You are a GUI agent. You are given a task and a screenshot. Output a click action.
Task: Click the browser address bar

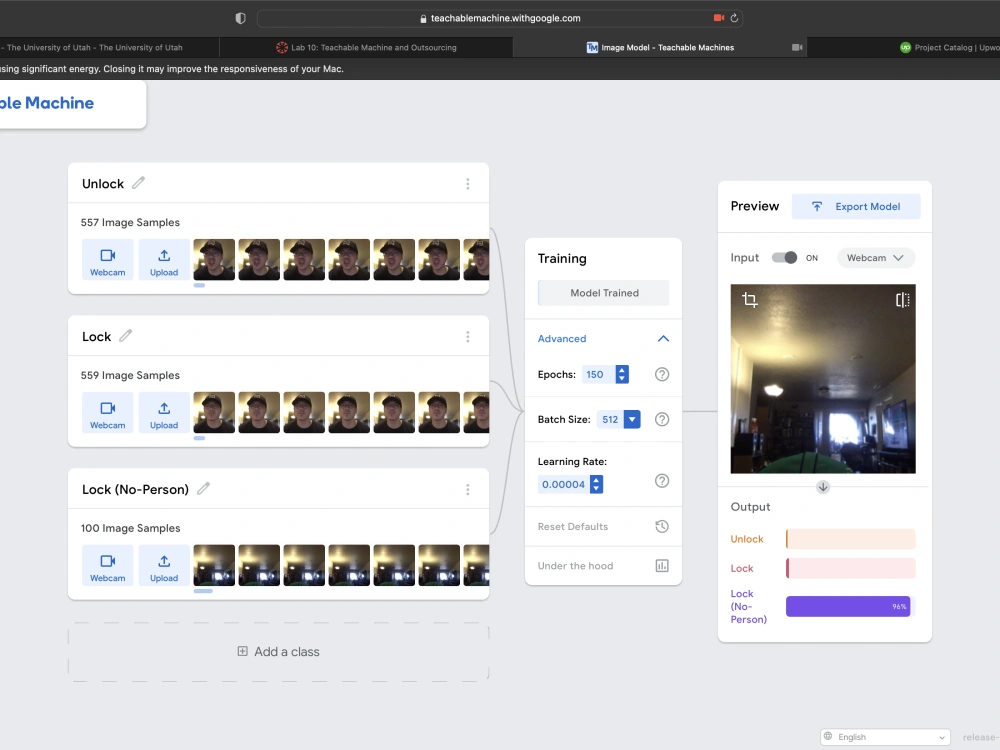tap(499, 18)
